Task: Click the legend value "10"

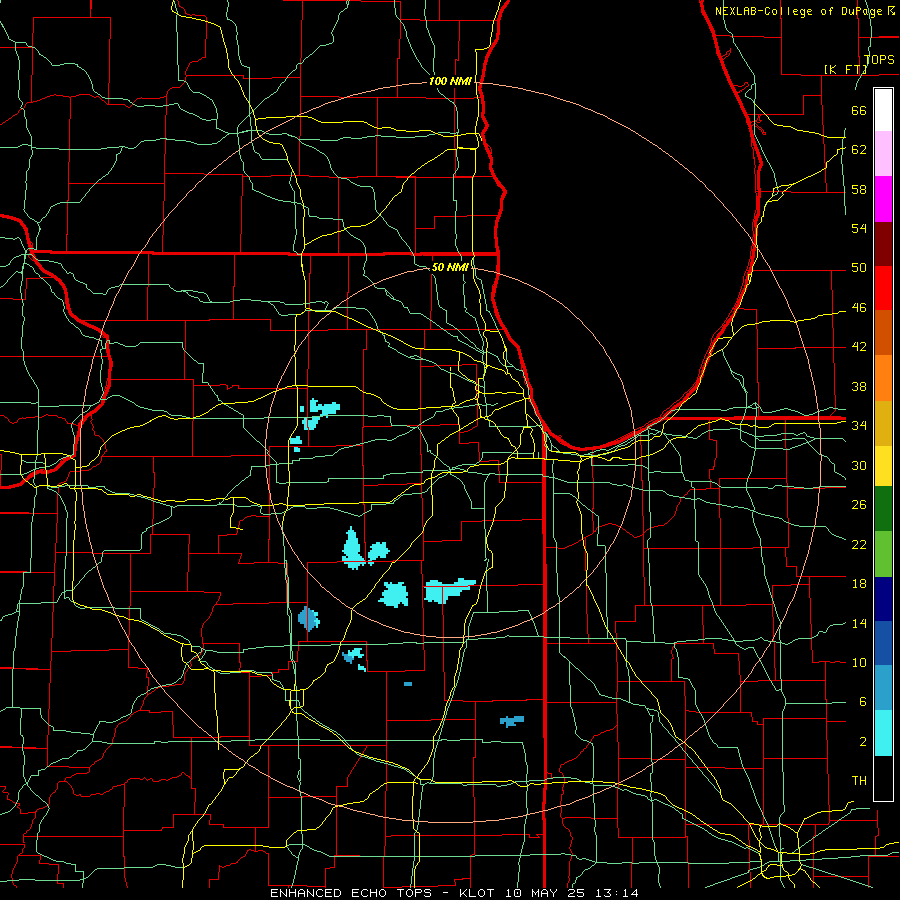Action: coord(859,662)
